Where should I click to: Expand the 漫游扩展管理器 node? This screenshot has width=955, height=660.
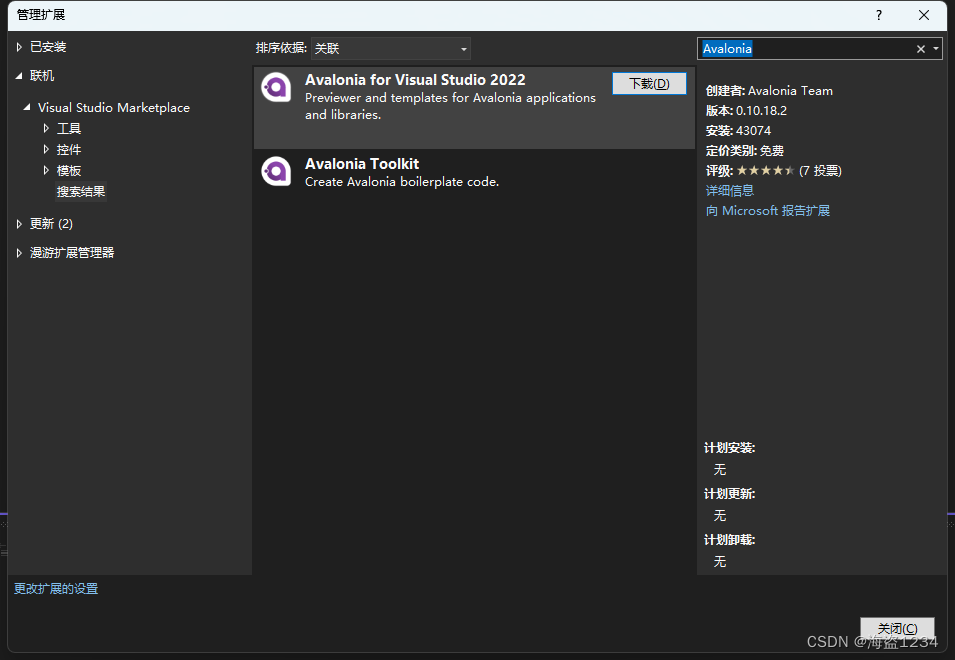[x=19, y=253]
